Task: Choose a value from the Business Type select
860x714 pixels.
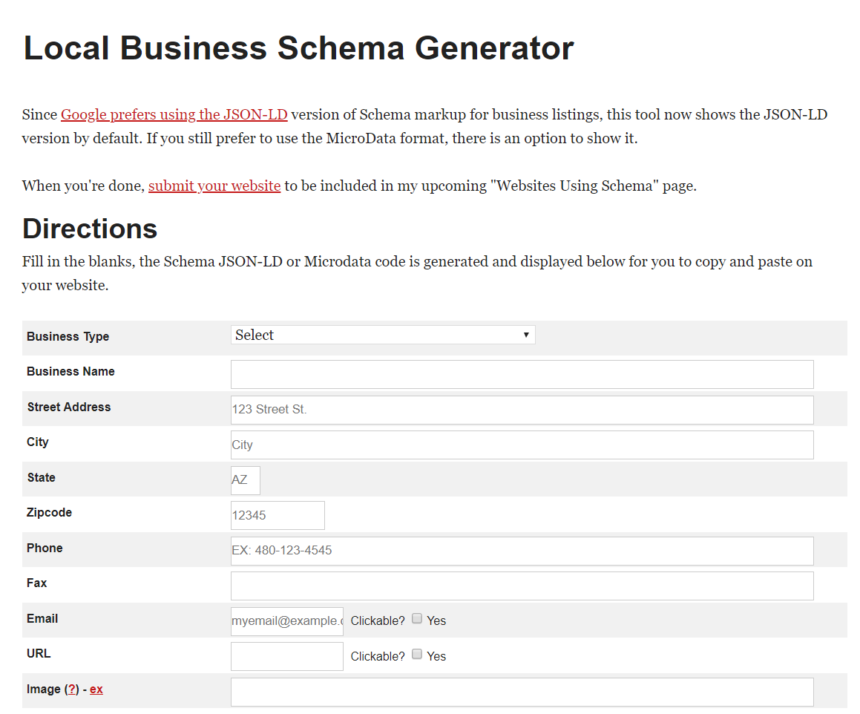Action: point(383,335)
